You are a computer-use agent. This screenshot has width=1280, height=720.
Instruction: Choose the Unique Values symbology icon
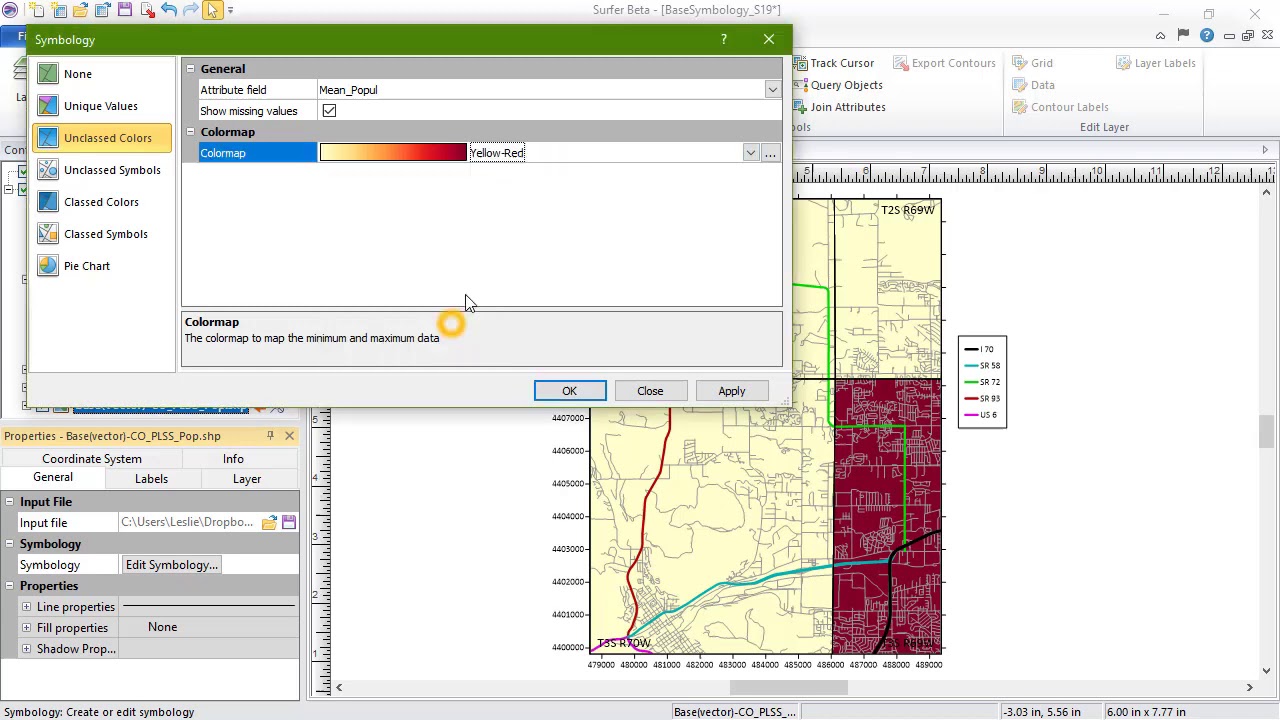click(x=48, y=106)
